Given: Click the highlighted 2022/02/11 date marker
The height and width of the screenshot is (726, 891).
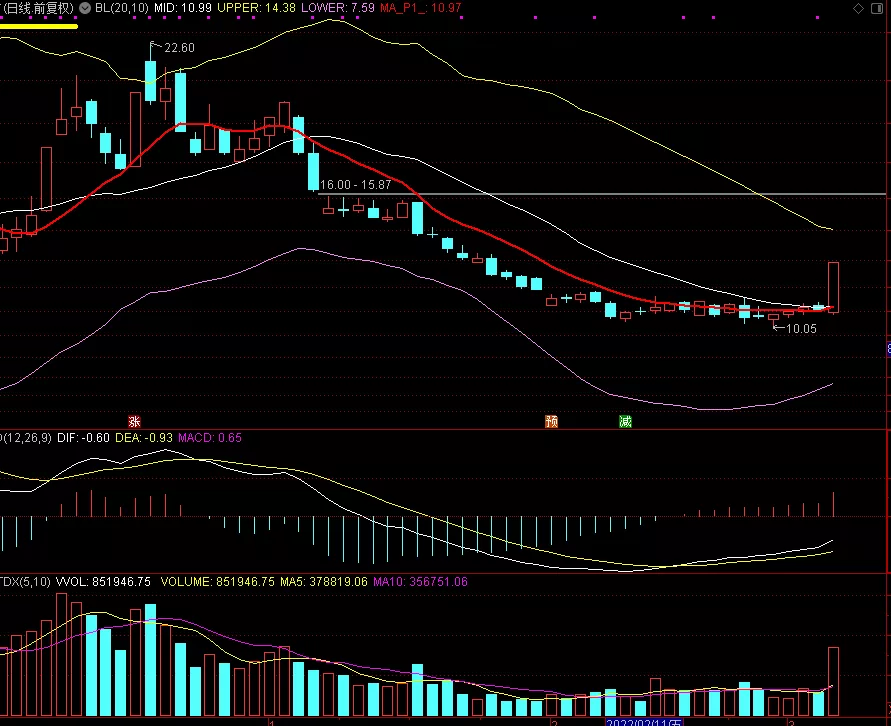Looking at the screenshot, I should click(644, 722).
